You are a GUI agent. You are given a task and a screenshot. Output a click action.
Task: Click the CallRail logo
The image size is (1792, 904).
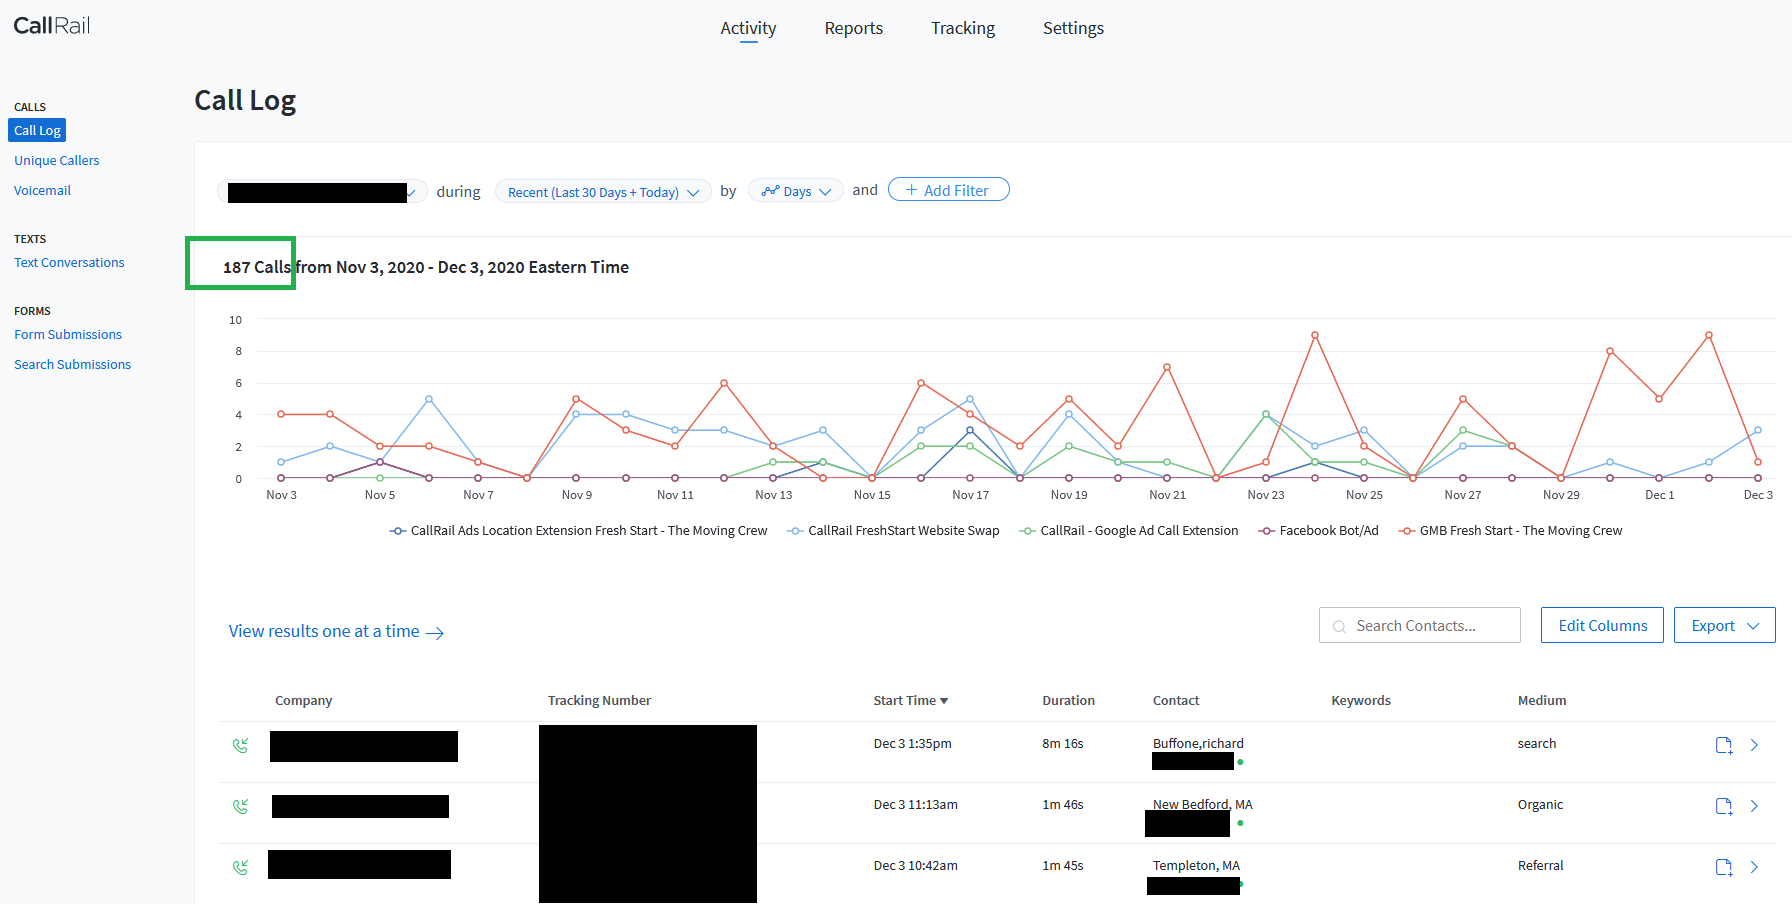(x=52, y=26)
